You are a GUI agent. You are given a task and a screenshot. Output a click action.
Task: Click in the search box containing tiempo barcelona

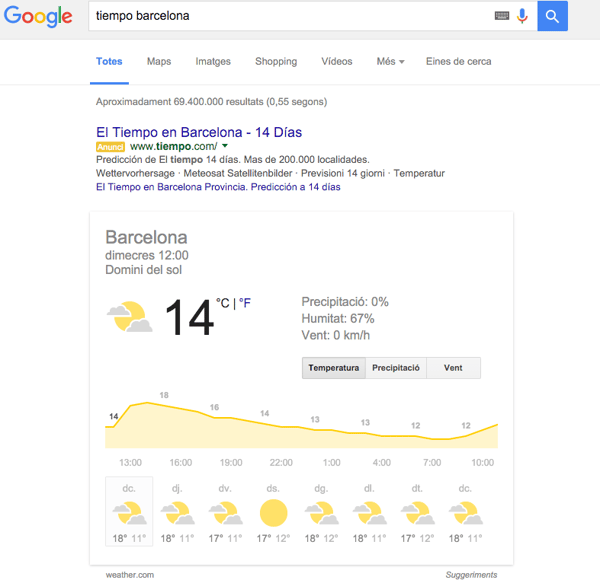[x=290, y=16]
